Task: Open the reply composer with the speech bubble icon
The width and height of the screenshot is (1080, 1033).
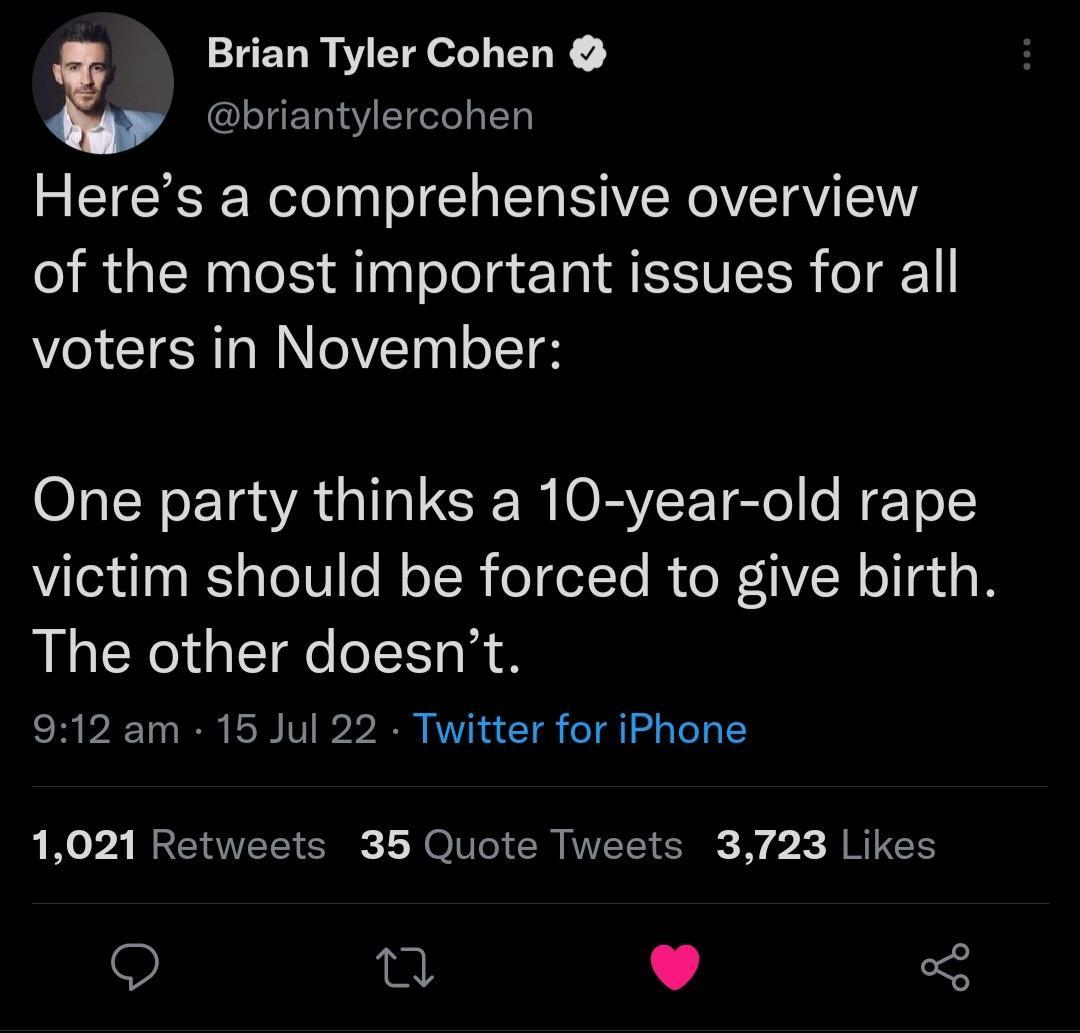Action: (x=134, y=963)
